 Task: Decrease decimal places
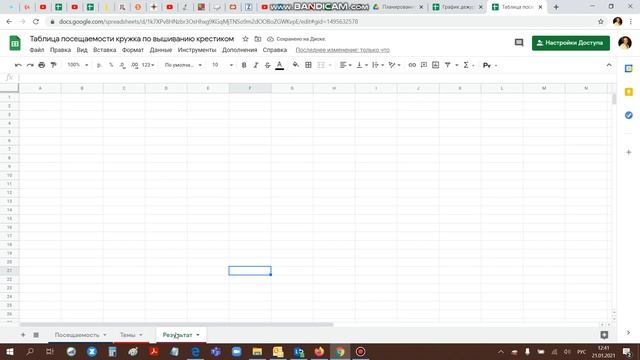click(x=122, y=65)
